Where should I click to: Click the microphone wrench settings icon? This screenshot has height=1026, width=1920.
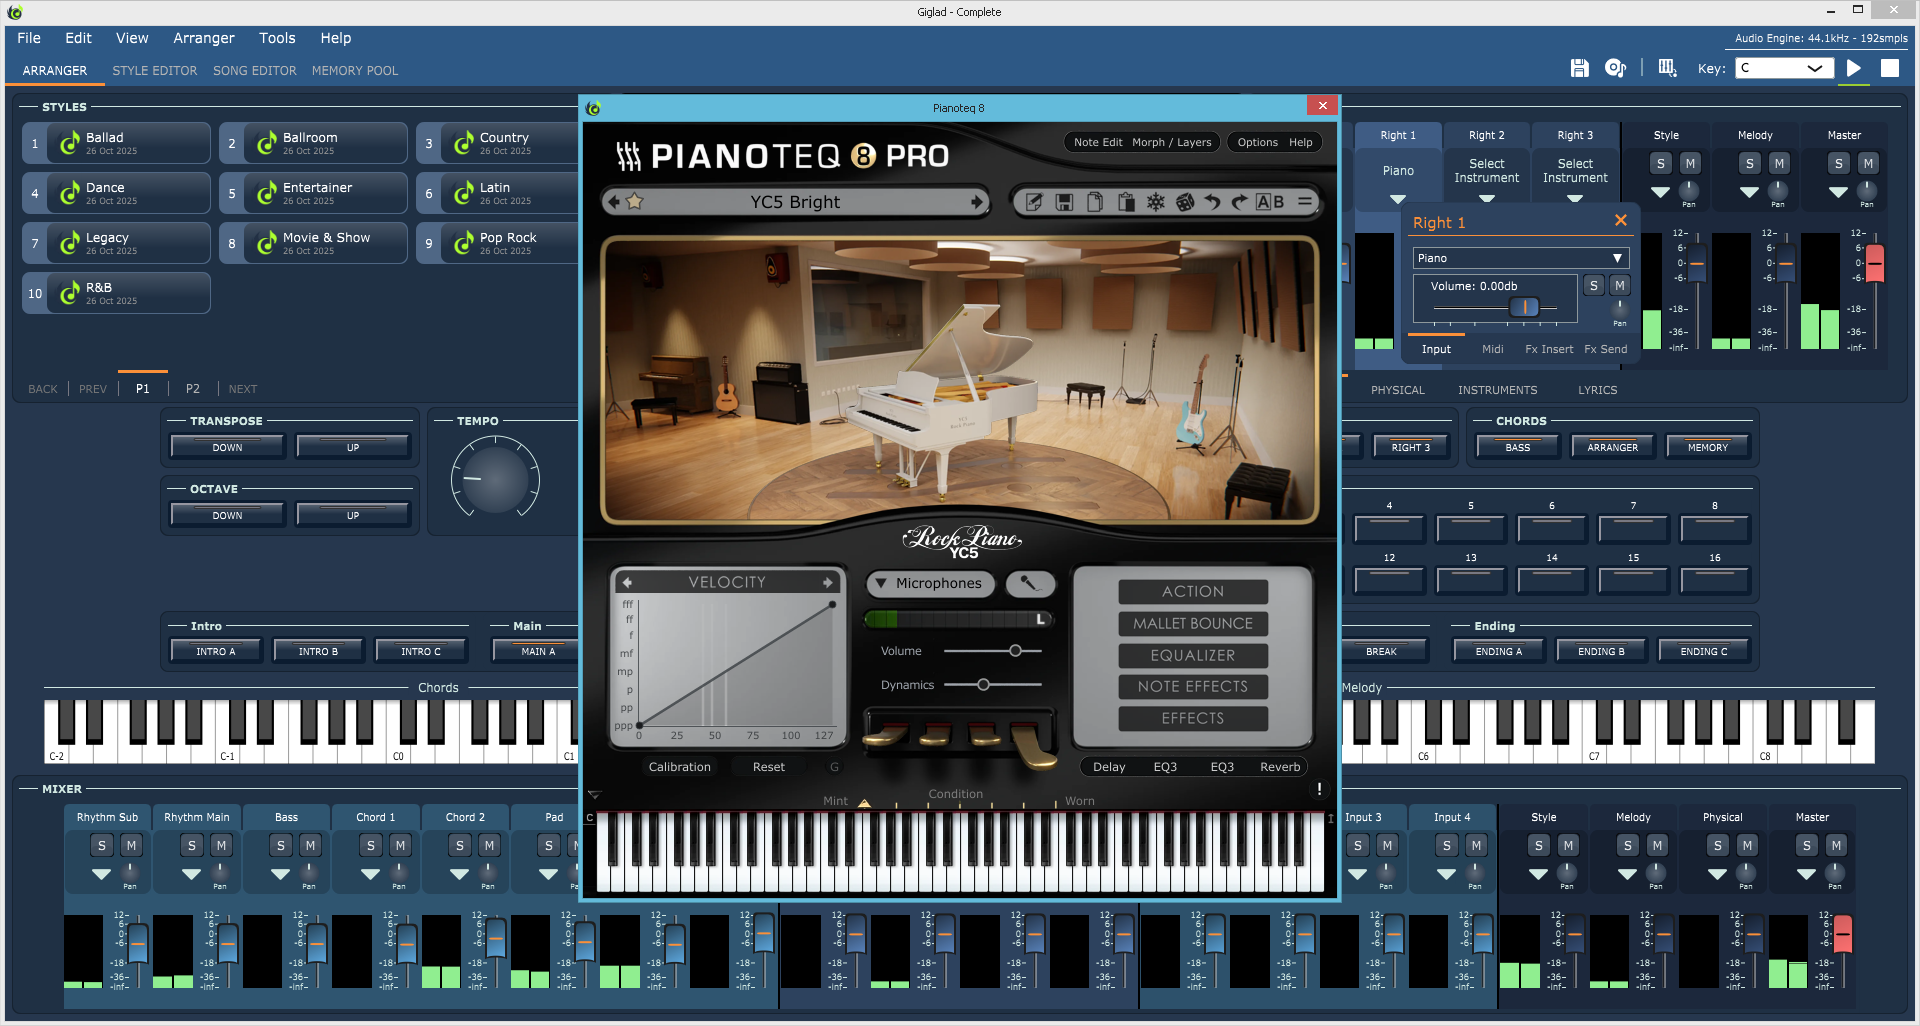[x=1029, y=583]
